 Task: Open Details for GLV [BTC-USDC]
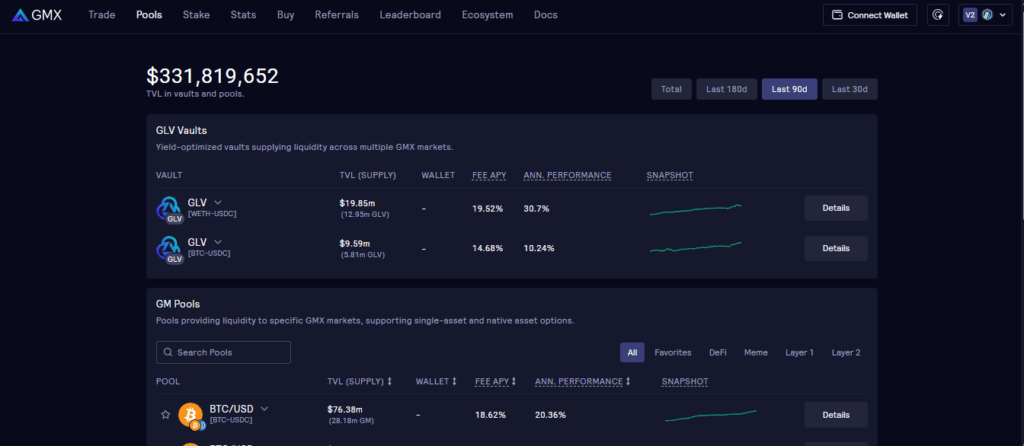tap(836, 248)
